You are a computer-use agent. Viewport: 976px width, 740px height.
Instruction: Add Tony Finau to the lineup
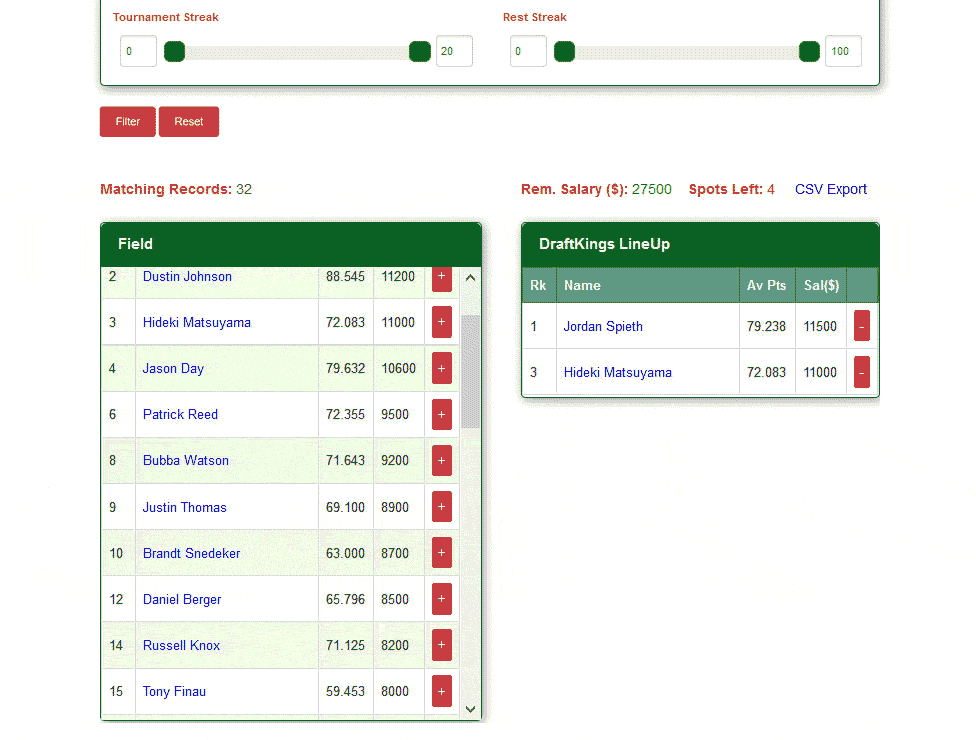[441, 691]
